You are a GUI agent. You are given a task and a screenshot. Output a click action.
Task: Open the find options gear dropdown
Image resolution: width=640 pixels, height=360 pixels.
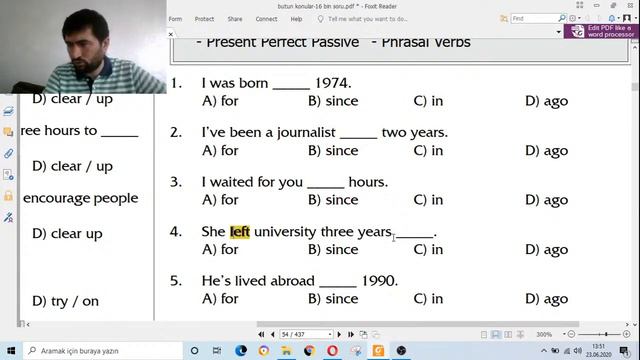point(575,18)
